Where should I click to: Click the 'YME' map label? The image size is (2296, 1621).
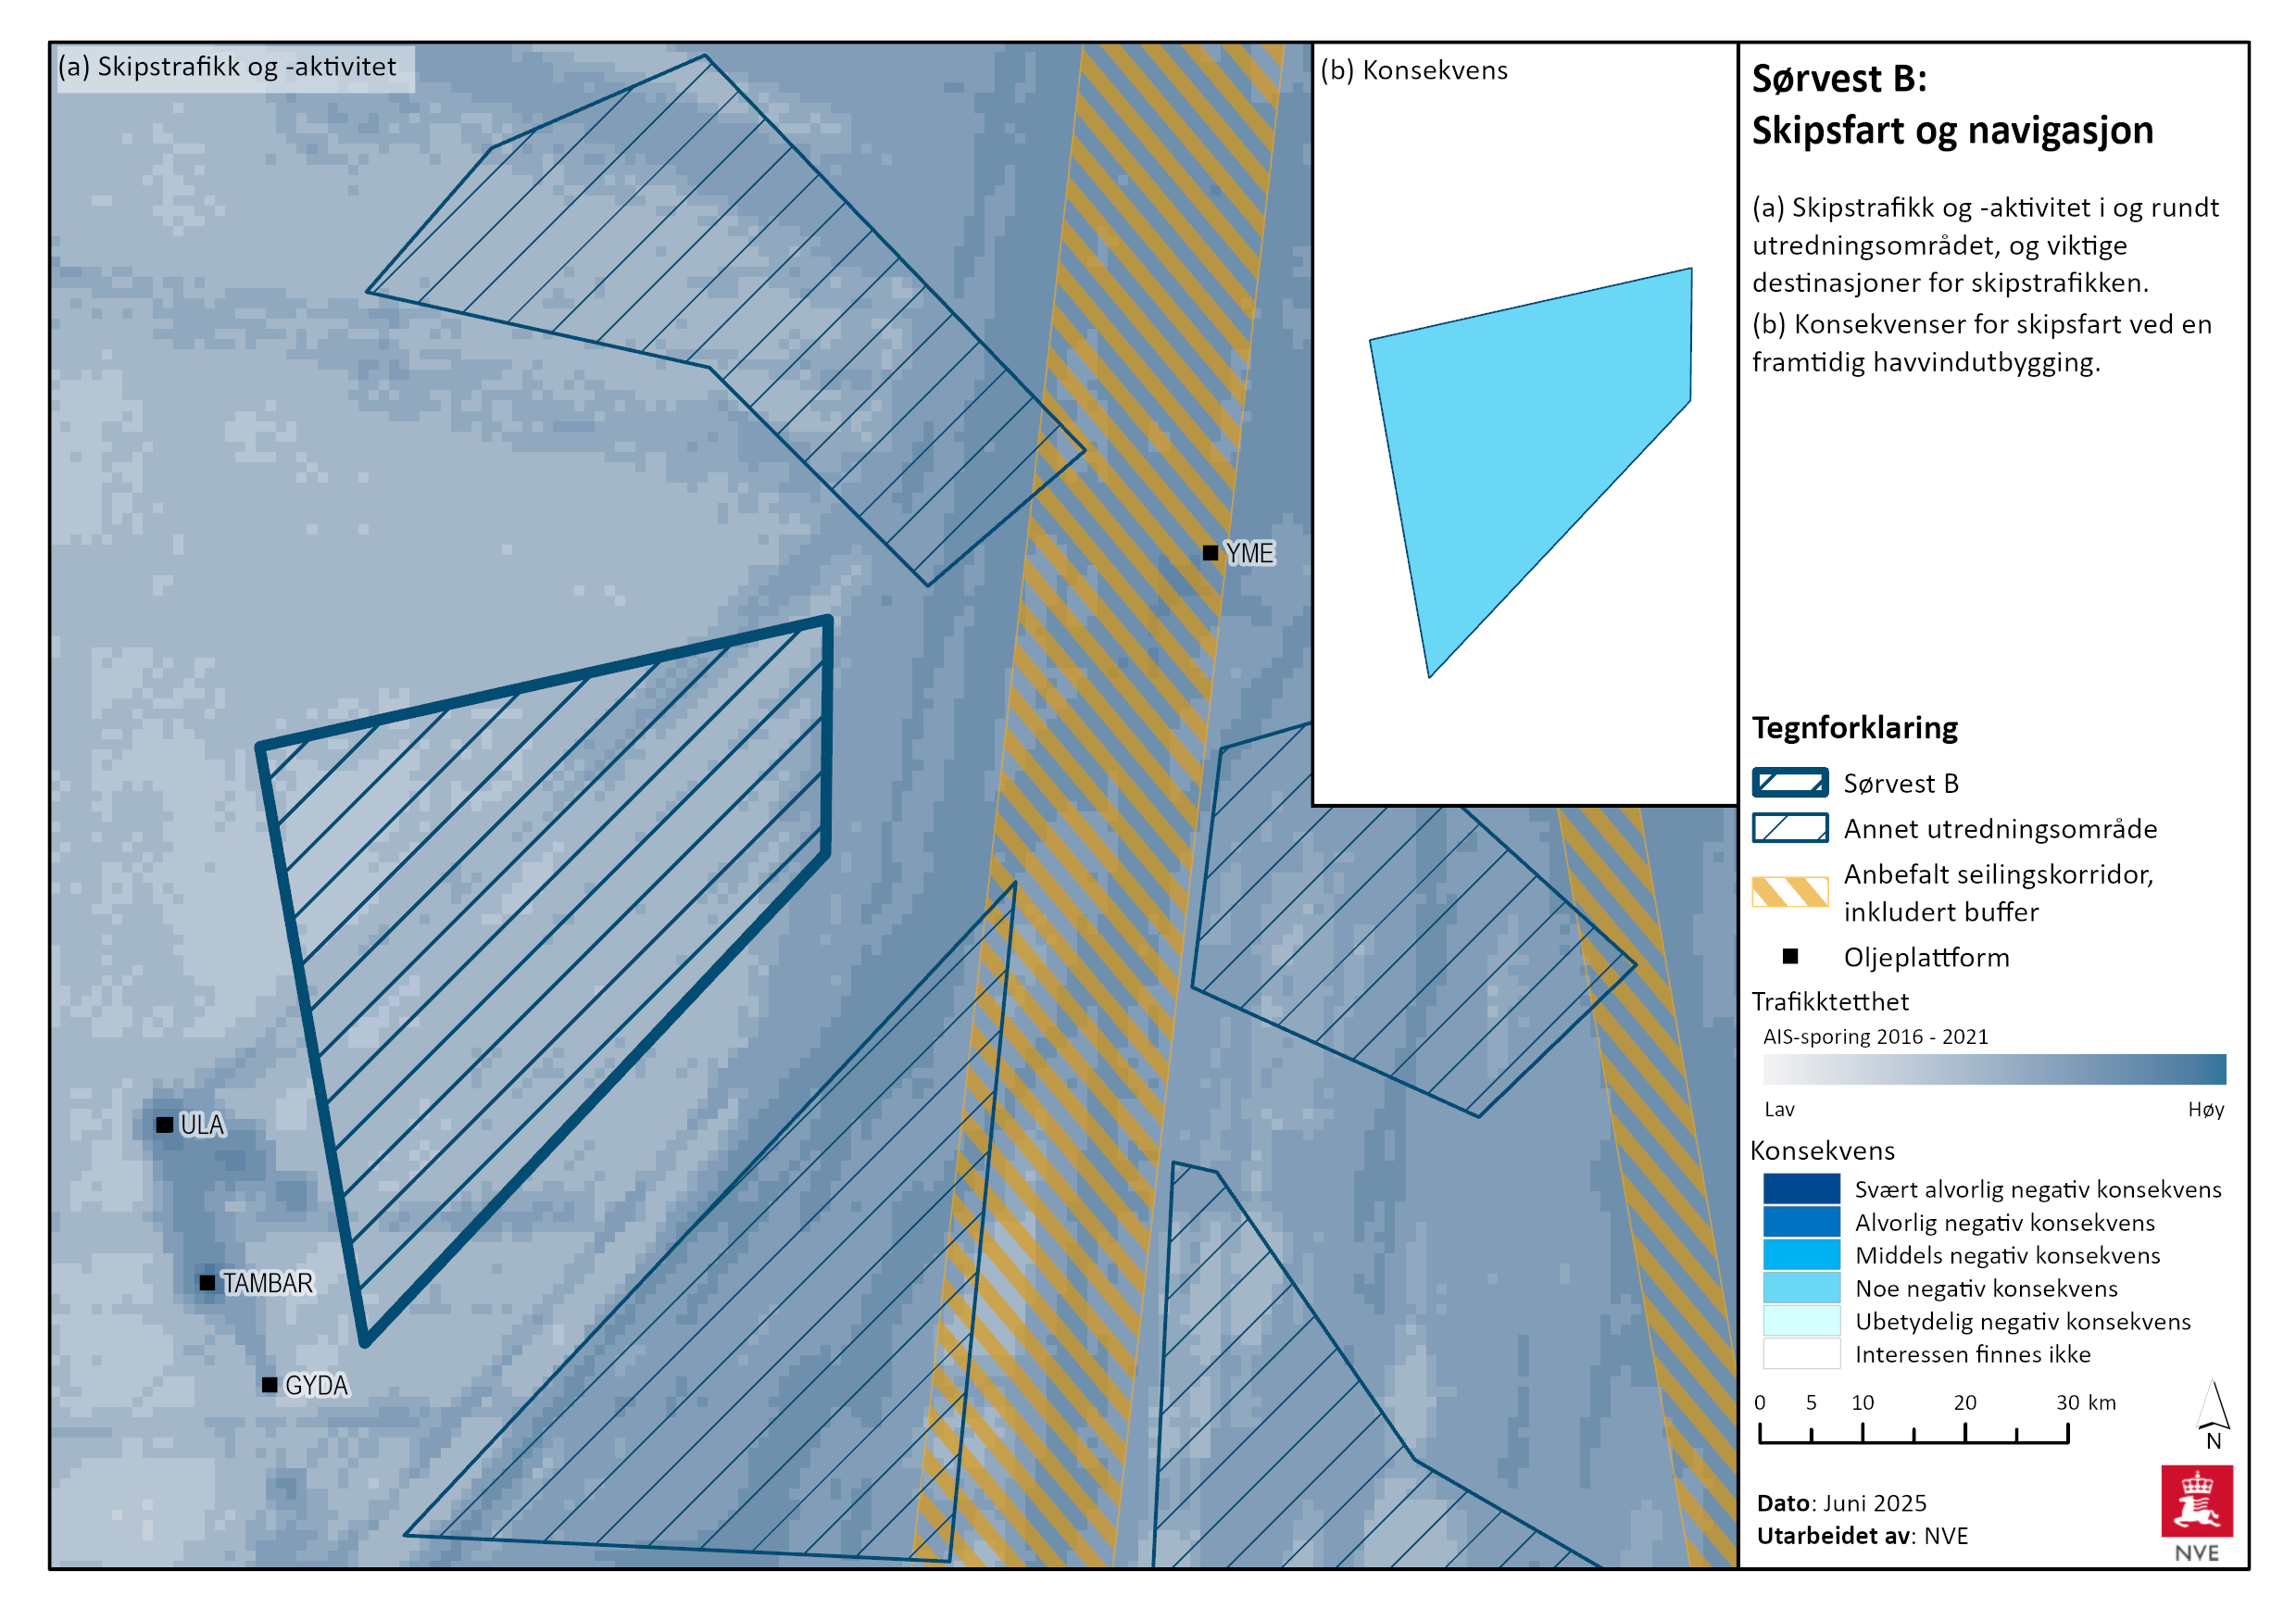tap(1249, 553)
